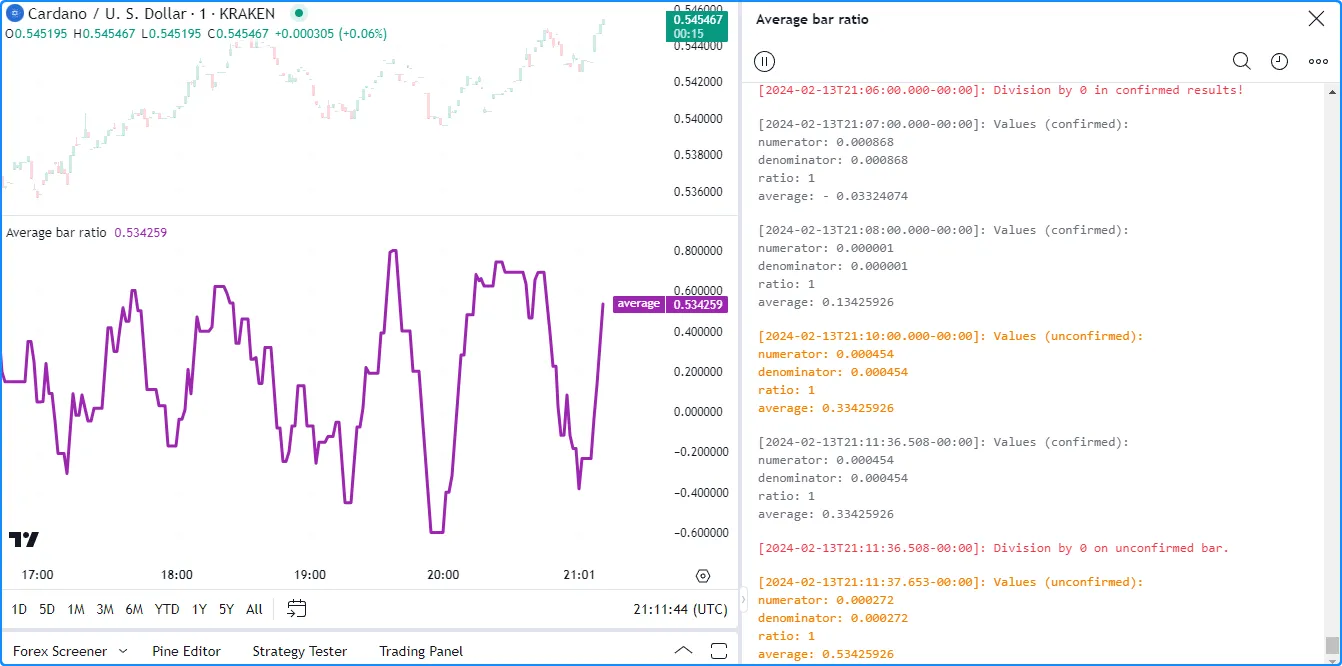1342x666 pixels.
Task: Close the Average bar ratio logs panel
Action: [x=1316, y=19]
